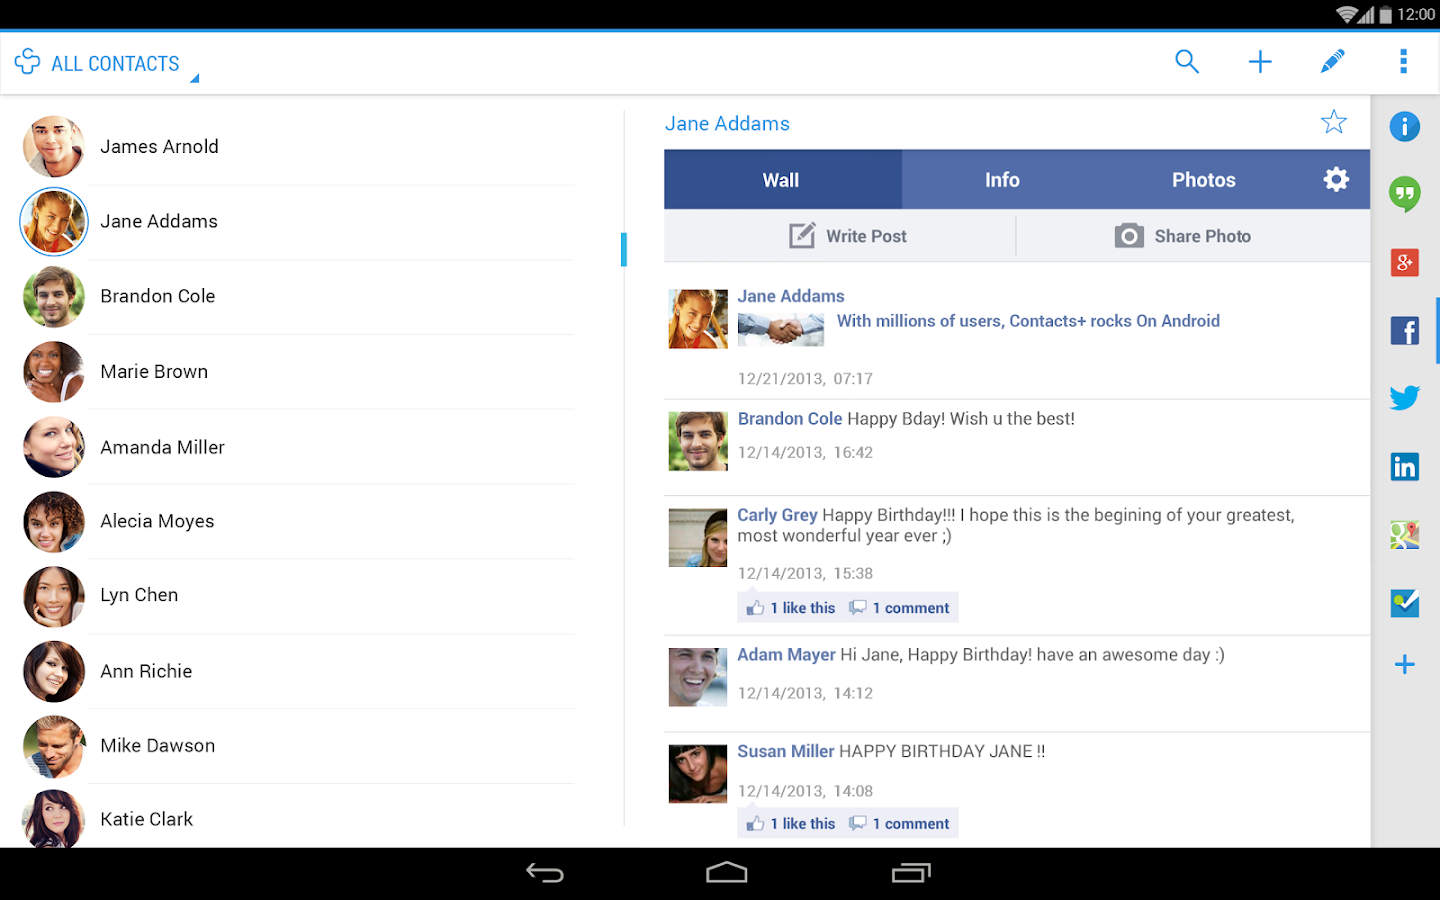This screenshot has width=1440, height=900.
Task: Click the Write Post button
Action: coord(847,235)
